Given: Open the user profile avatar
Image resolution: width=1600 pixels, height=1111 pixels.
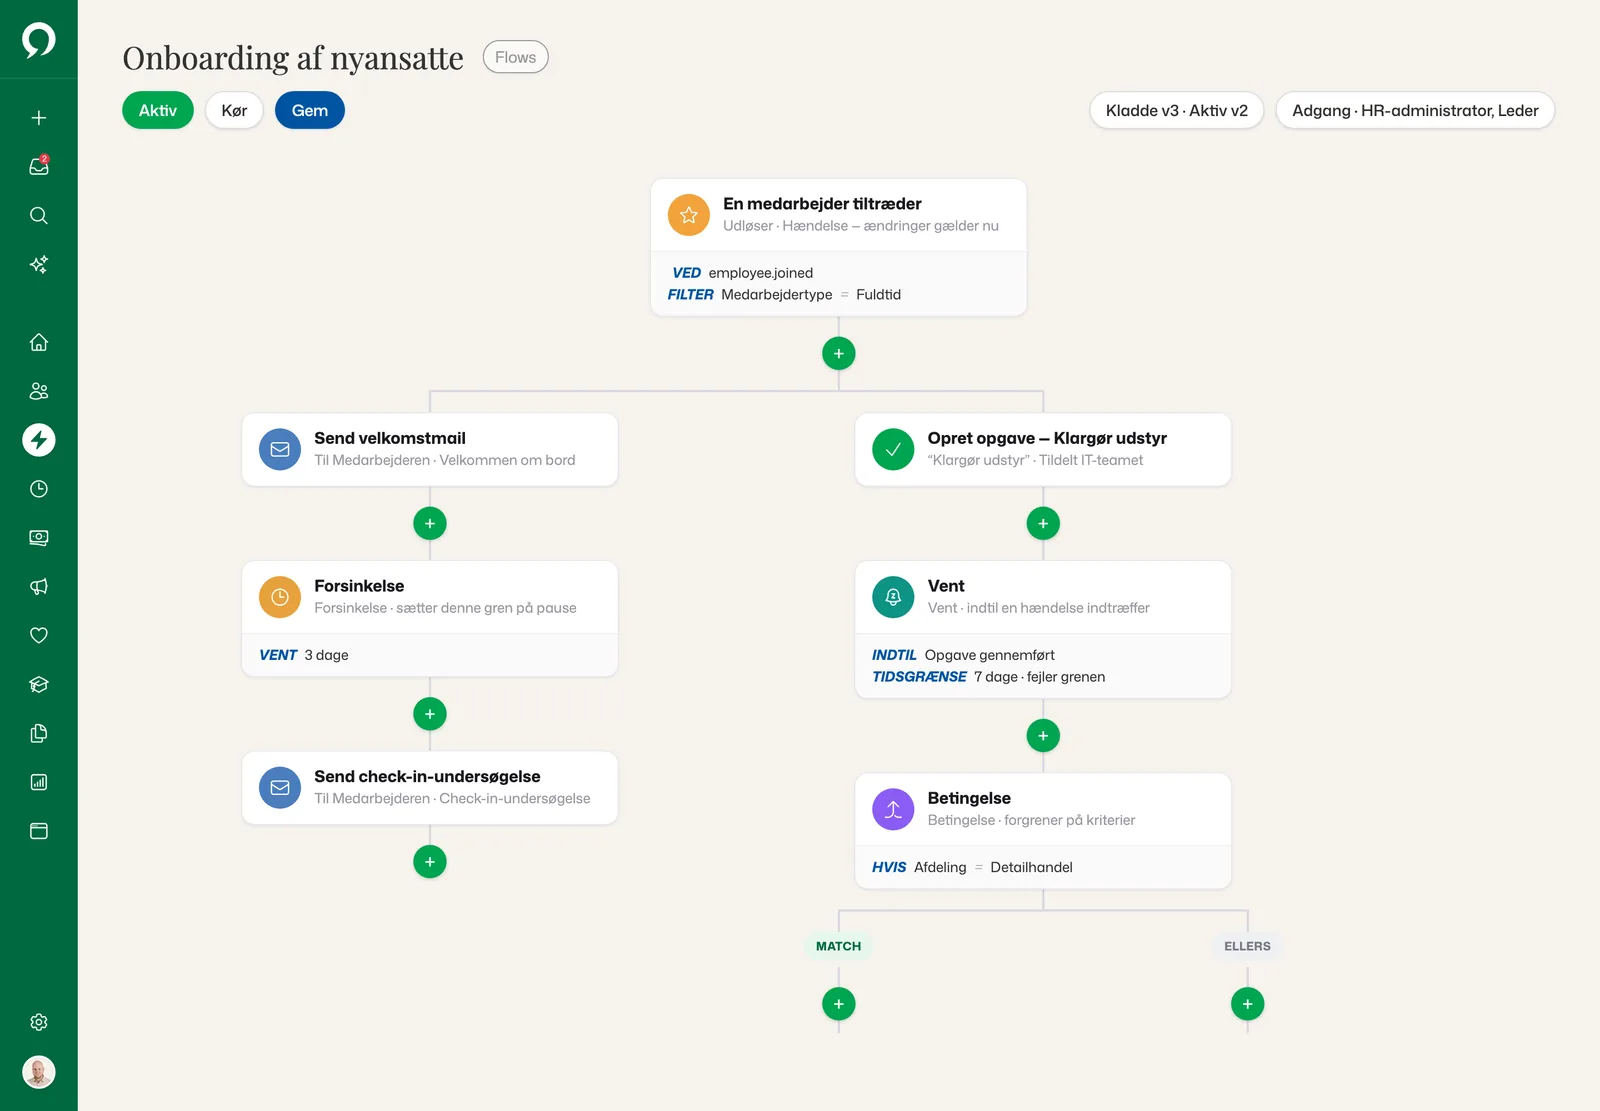Looking at the screenshot, I should point(39,1073).
